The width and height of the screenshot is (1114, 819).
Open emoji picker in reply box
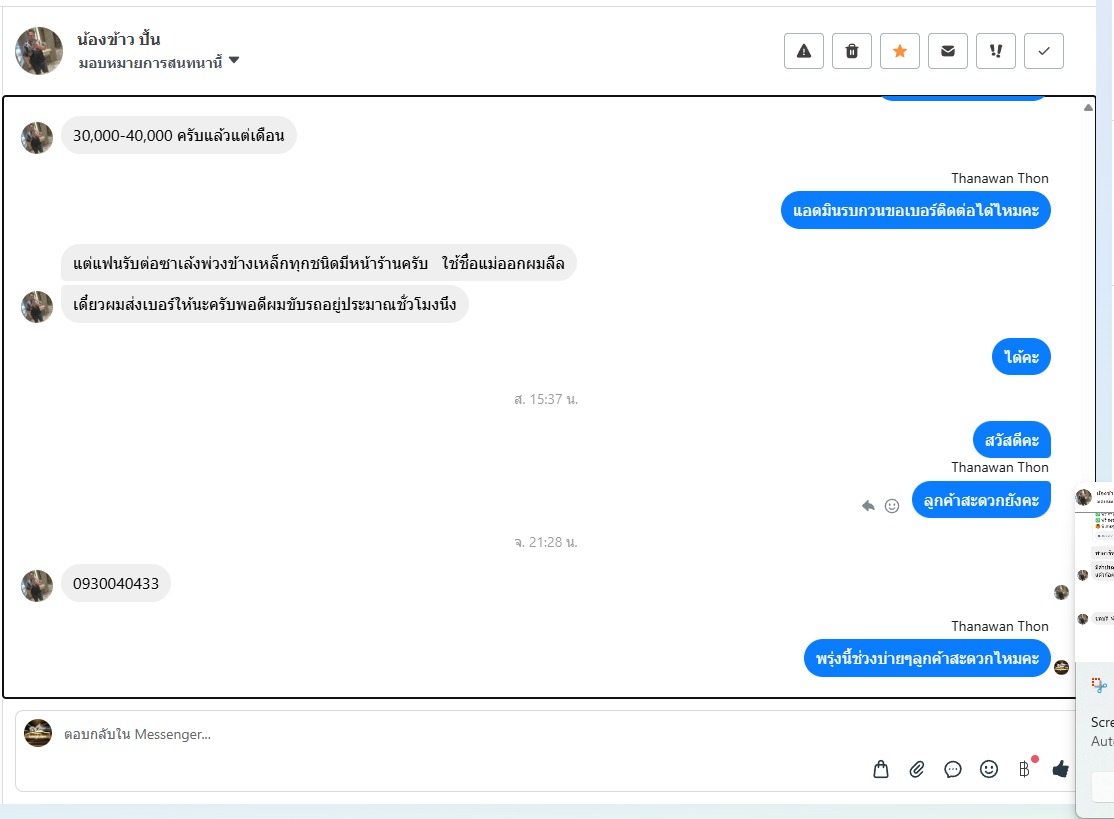pyautogui.click(x=989, y=769)
